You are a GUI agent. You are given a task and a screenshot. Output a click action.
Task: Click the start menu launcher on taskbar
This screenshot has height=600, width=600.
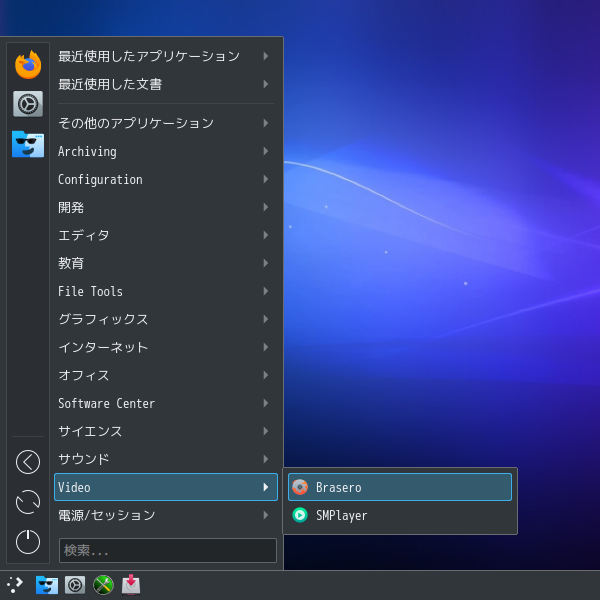[15, 585]
